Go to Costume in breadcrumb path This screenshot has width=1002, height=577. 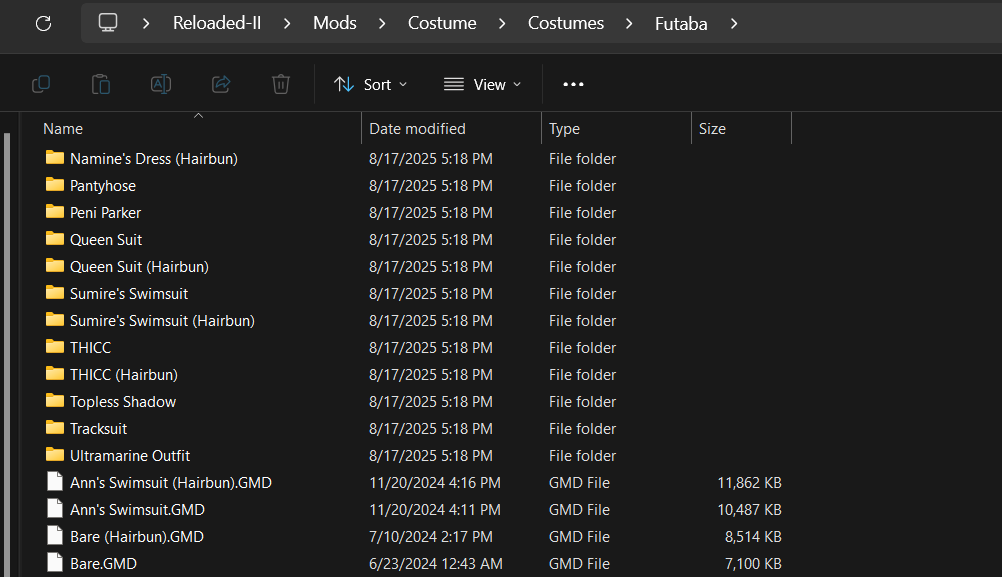[x=442, y=23]
